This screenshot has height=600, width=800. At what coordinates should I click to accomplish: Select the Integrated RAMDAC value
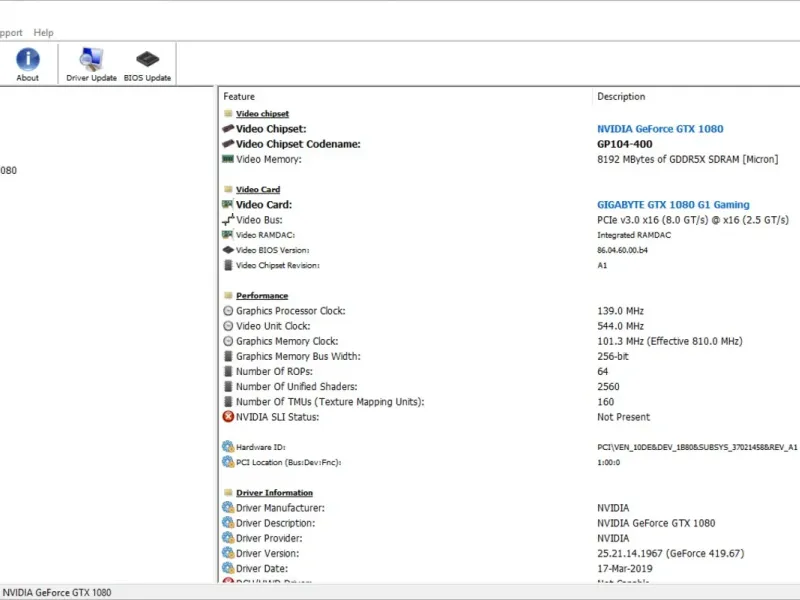point(634,235)
